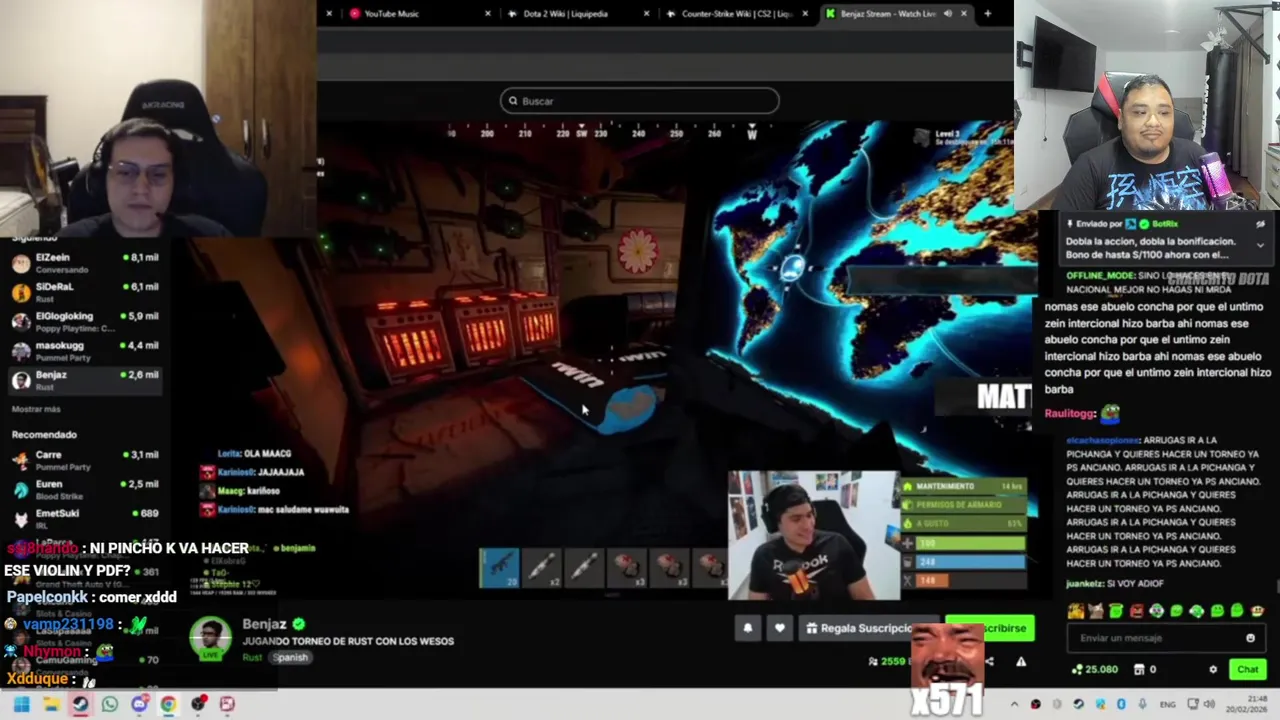Close the YouTube Music tab
The height and width of the screenshot is (720, 1280).
pyautogui.click(x=488, y=13)
